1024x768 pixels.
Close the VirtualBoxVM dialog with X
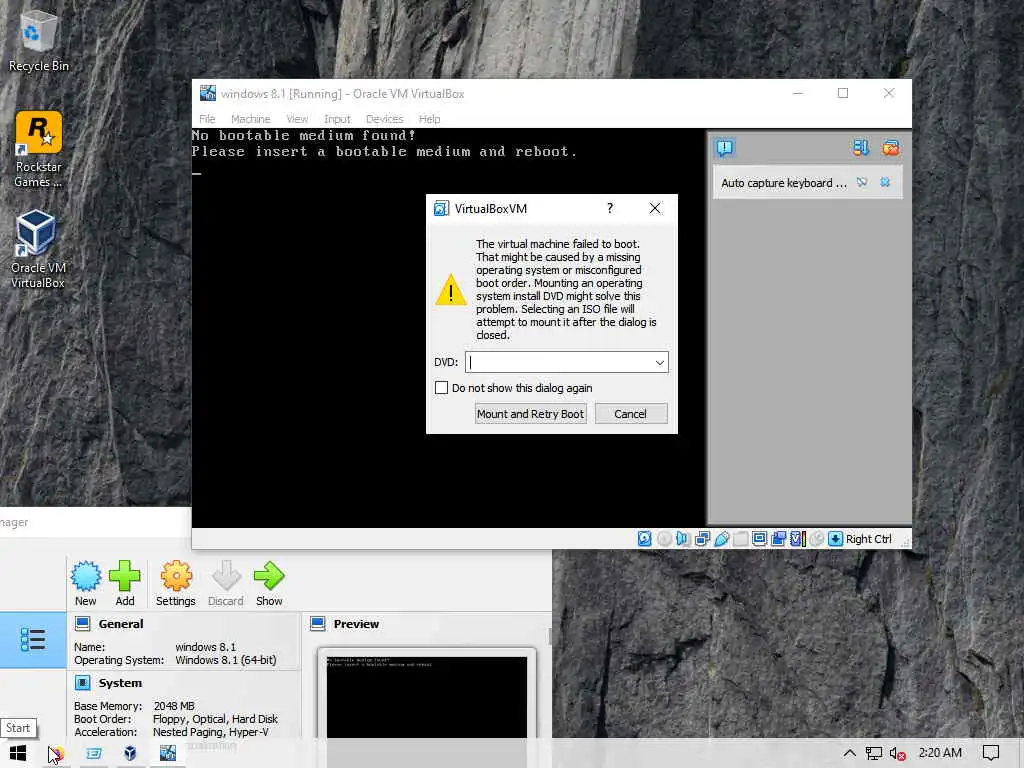655,208
